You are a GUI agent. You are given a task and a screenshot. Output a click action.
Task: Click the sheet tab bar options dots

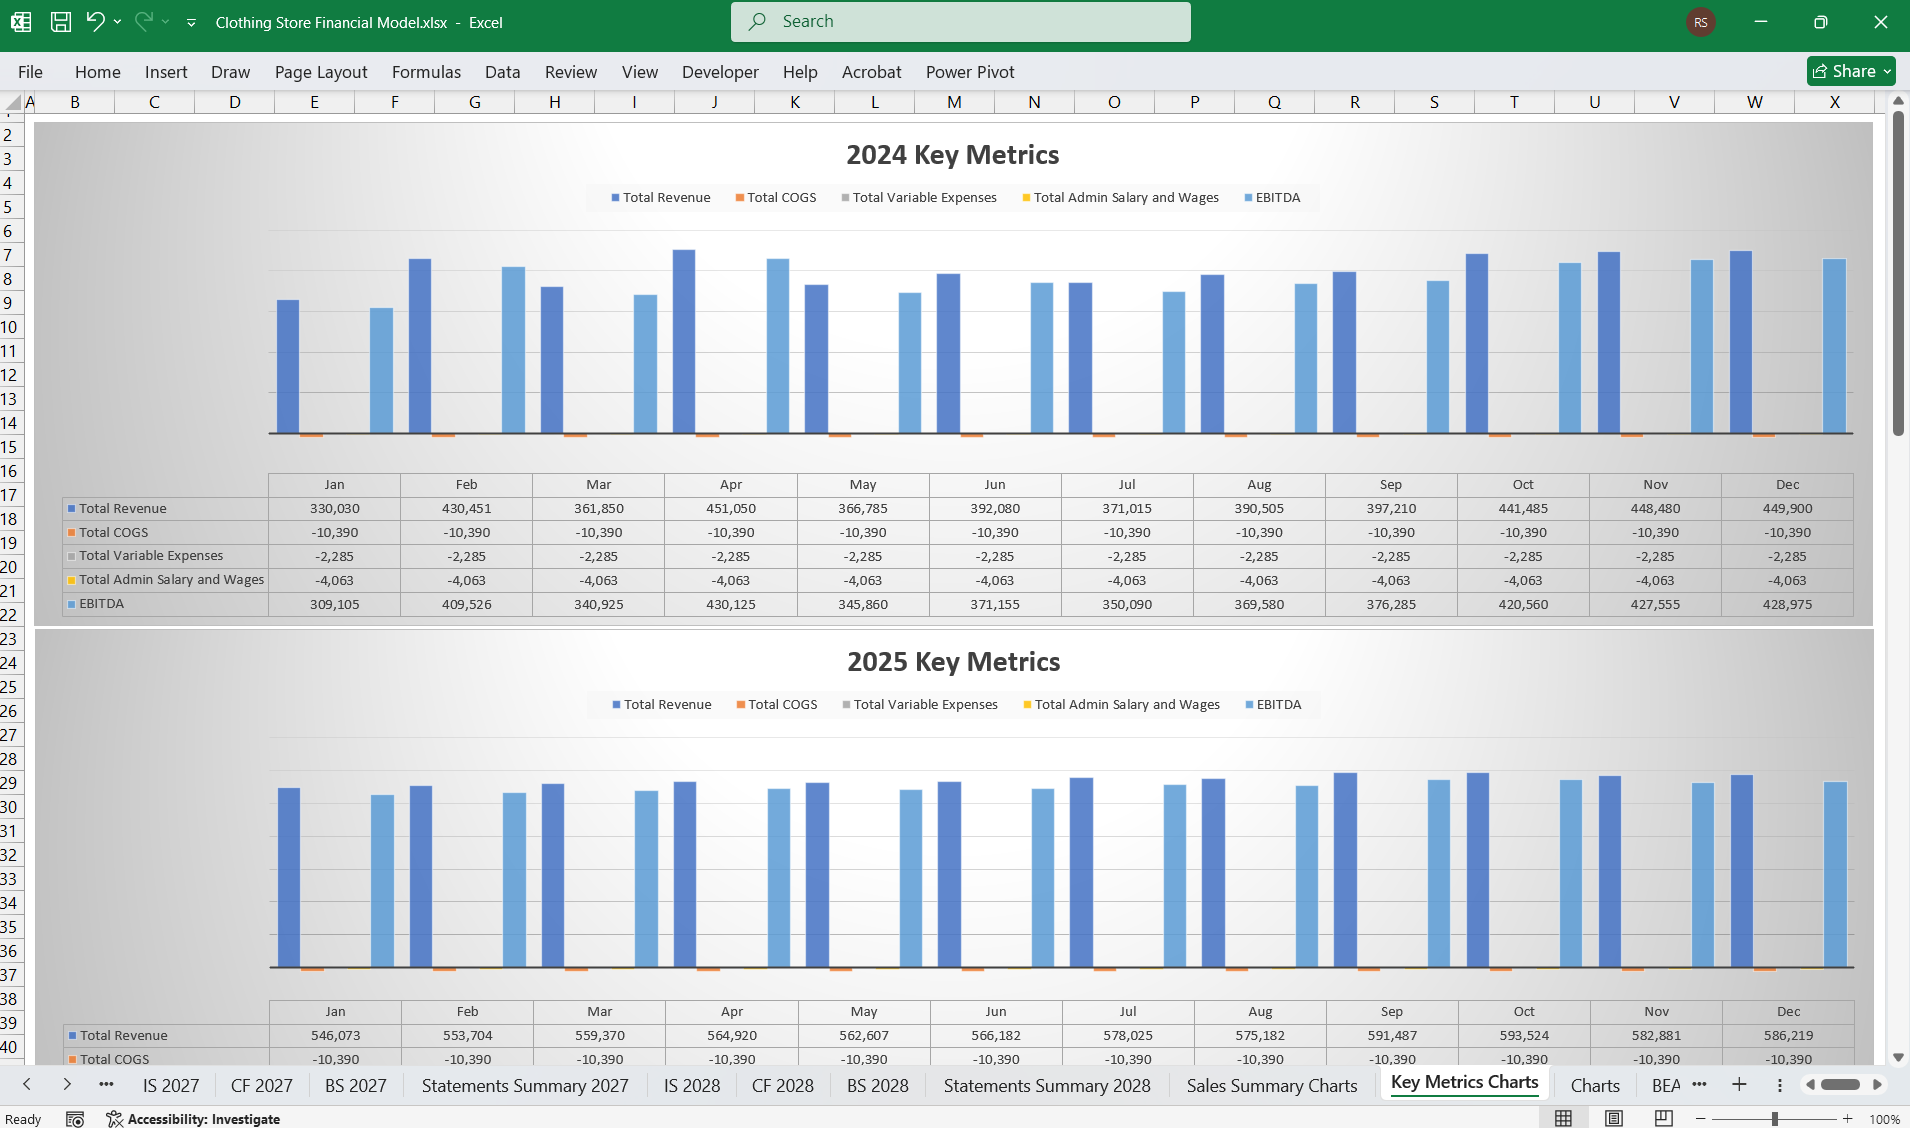point(1779,1085)
